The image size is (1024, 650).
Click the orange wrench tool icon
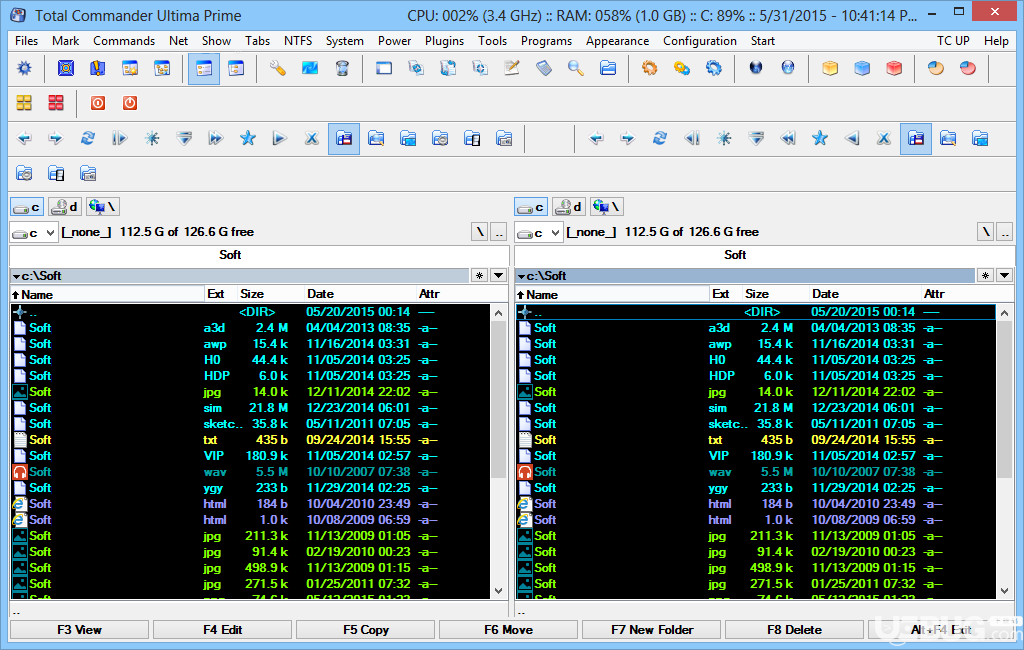[278, 68]
